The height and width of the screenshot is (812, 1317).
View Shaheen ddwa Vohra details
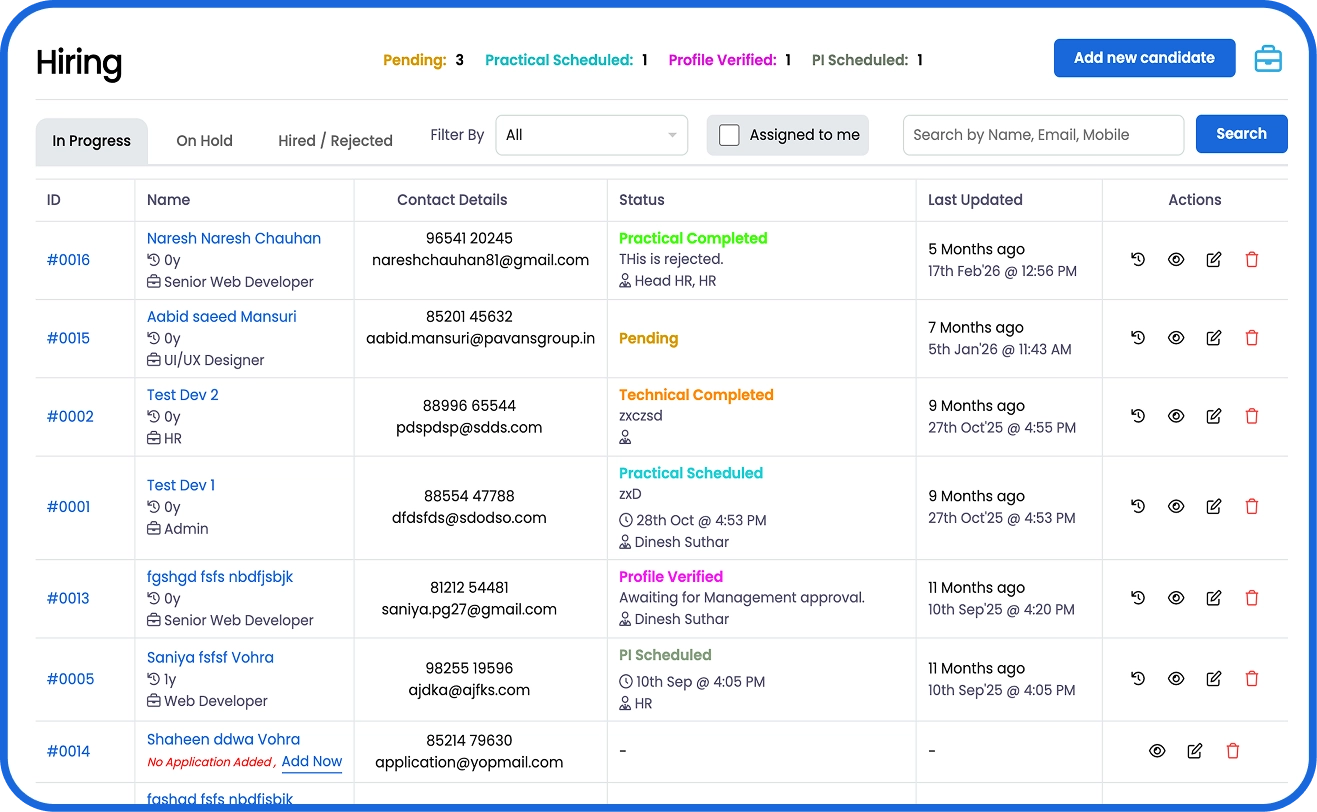click(x=1157, y=751)
